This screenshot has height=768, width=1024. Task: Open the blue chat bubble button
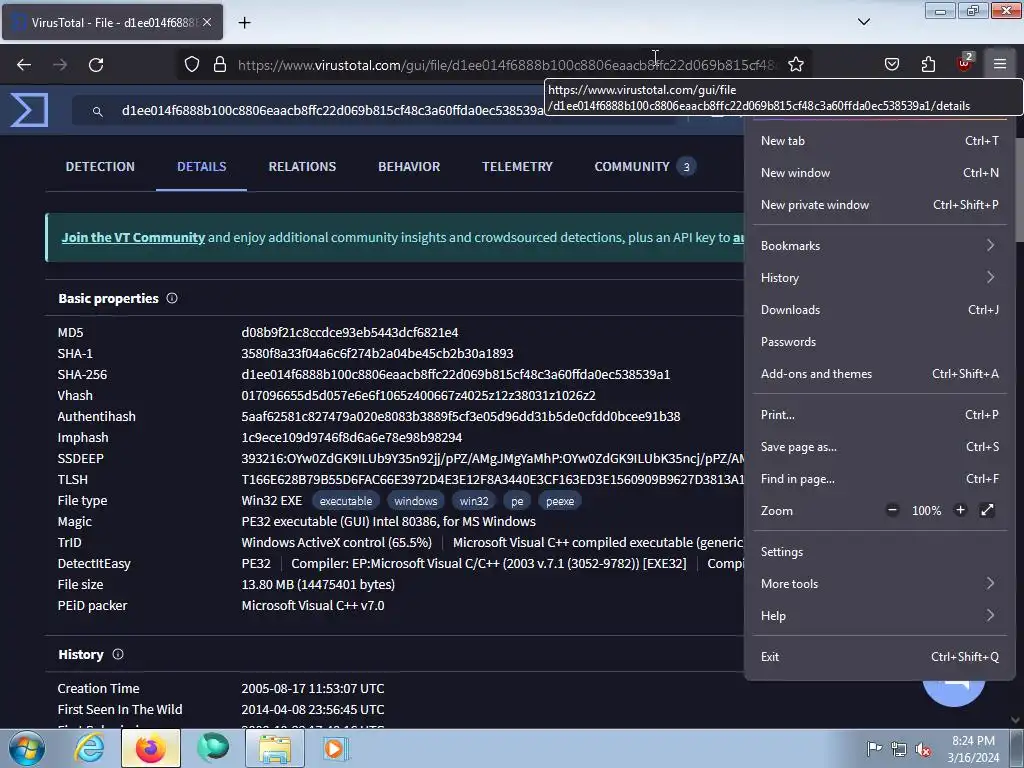pyautogui.click(x=953, y=692)
